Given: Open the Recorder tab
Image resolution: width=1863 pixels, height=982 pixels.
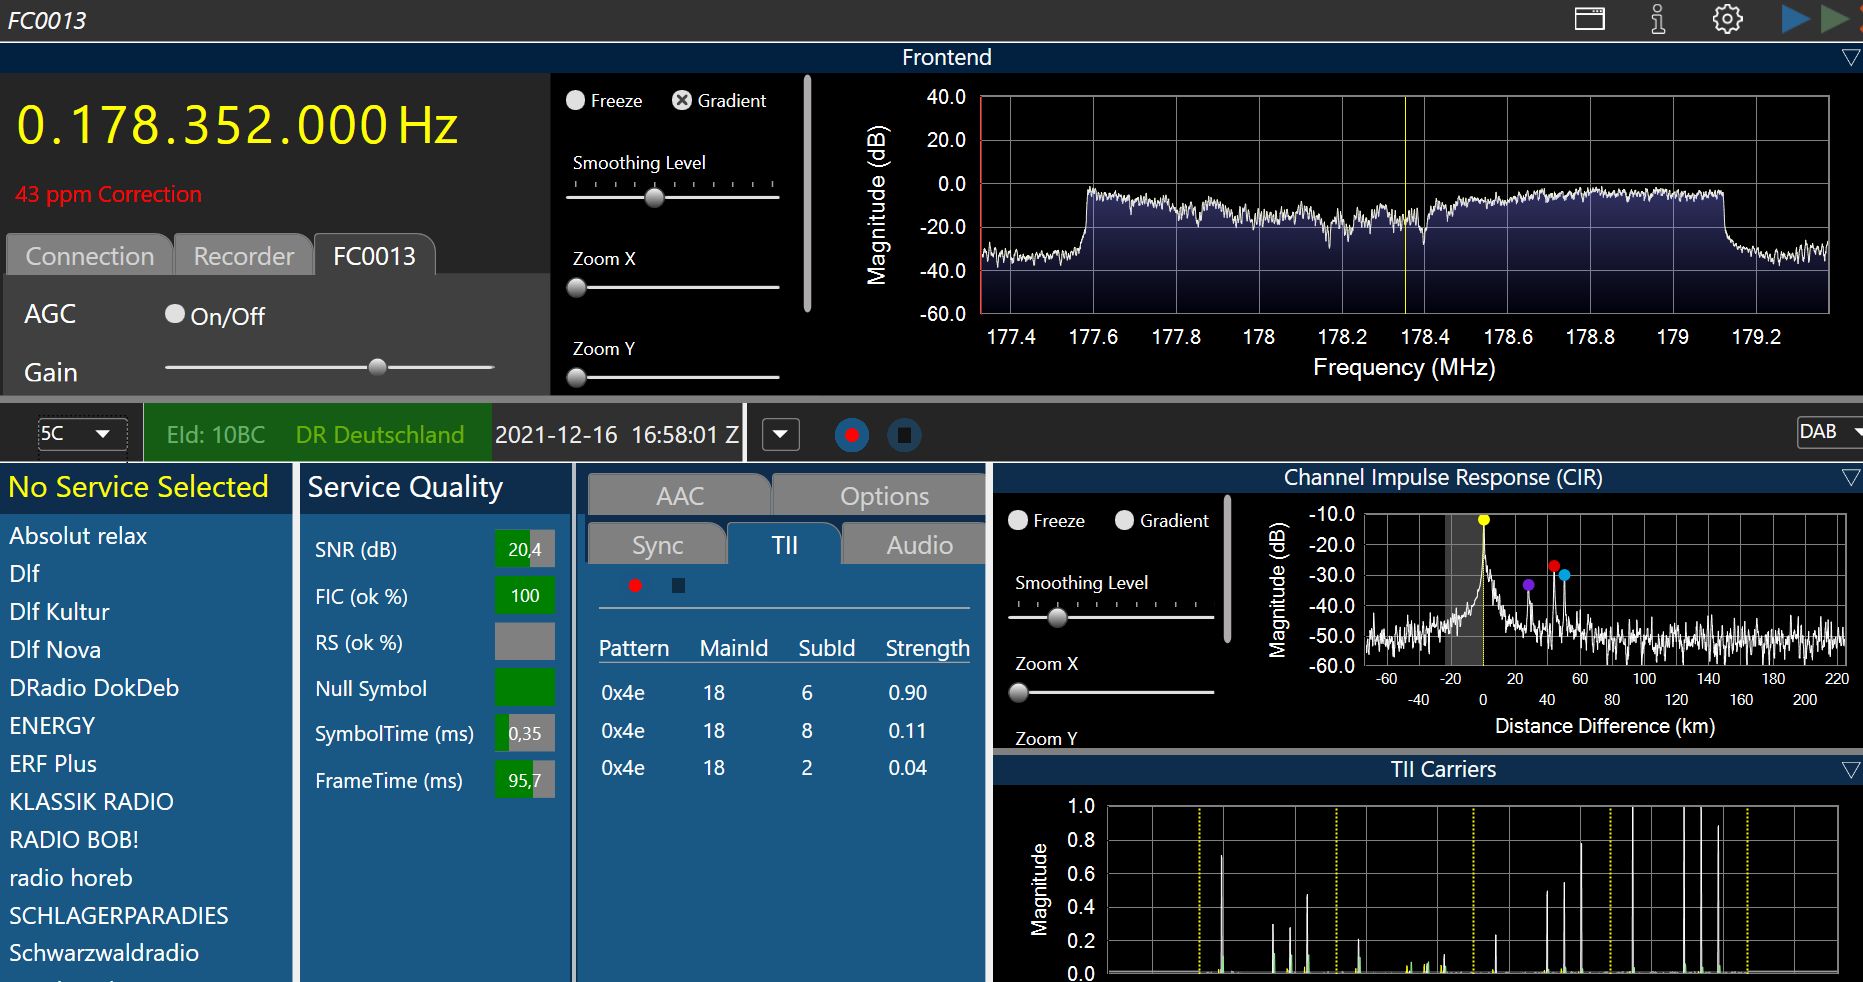Looking at the screenshot, I should click(x=243, y=256).
